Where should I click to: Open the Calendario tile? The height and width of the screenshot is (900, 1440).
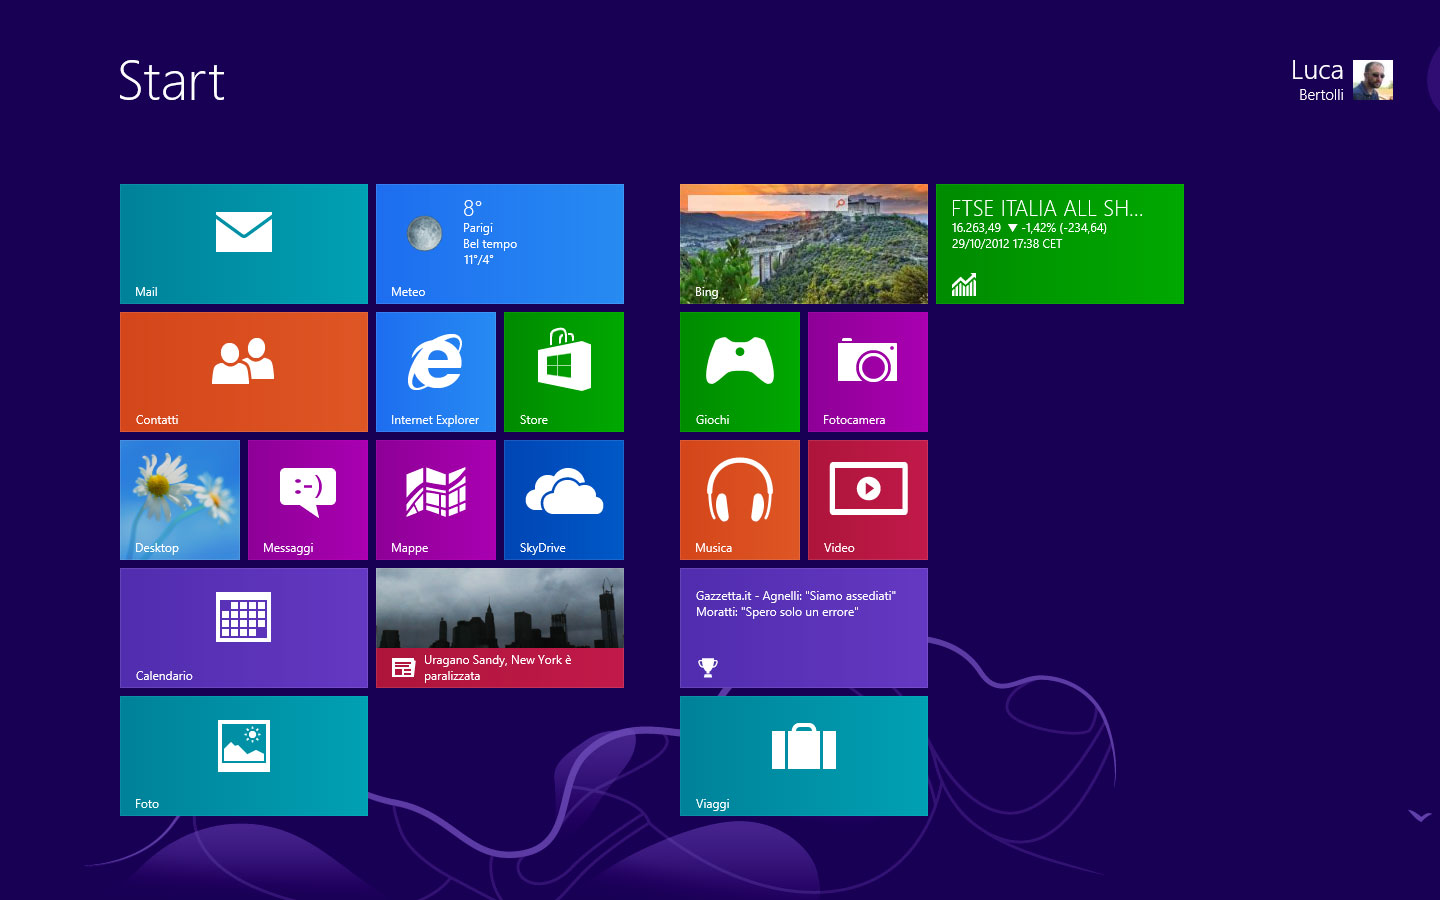244,628
